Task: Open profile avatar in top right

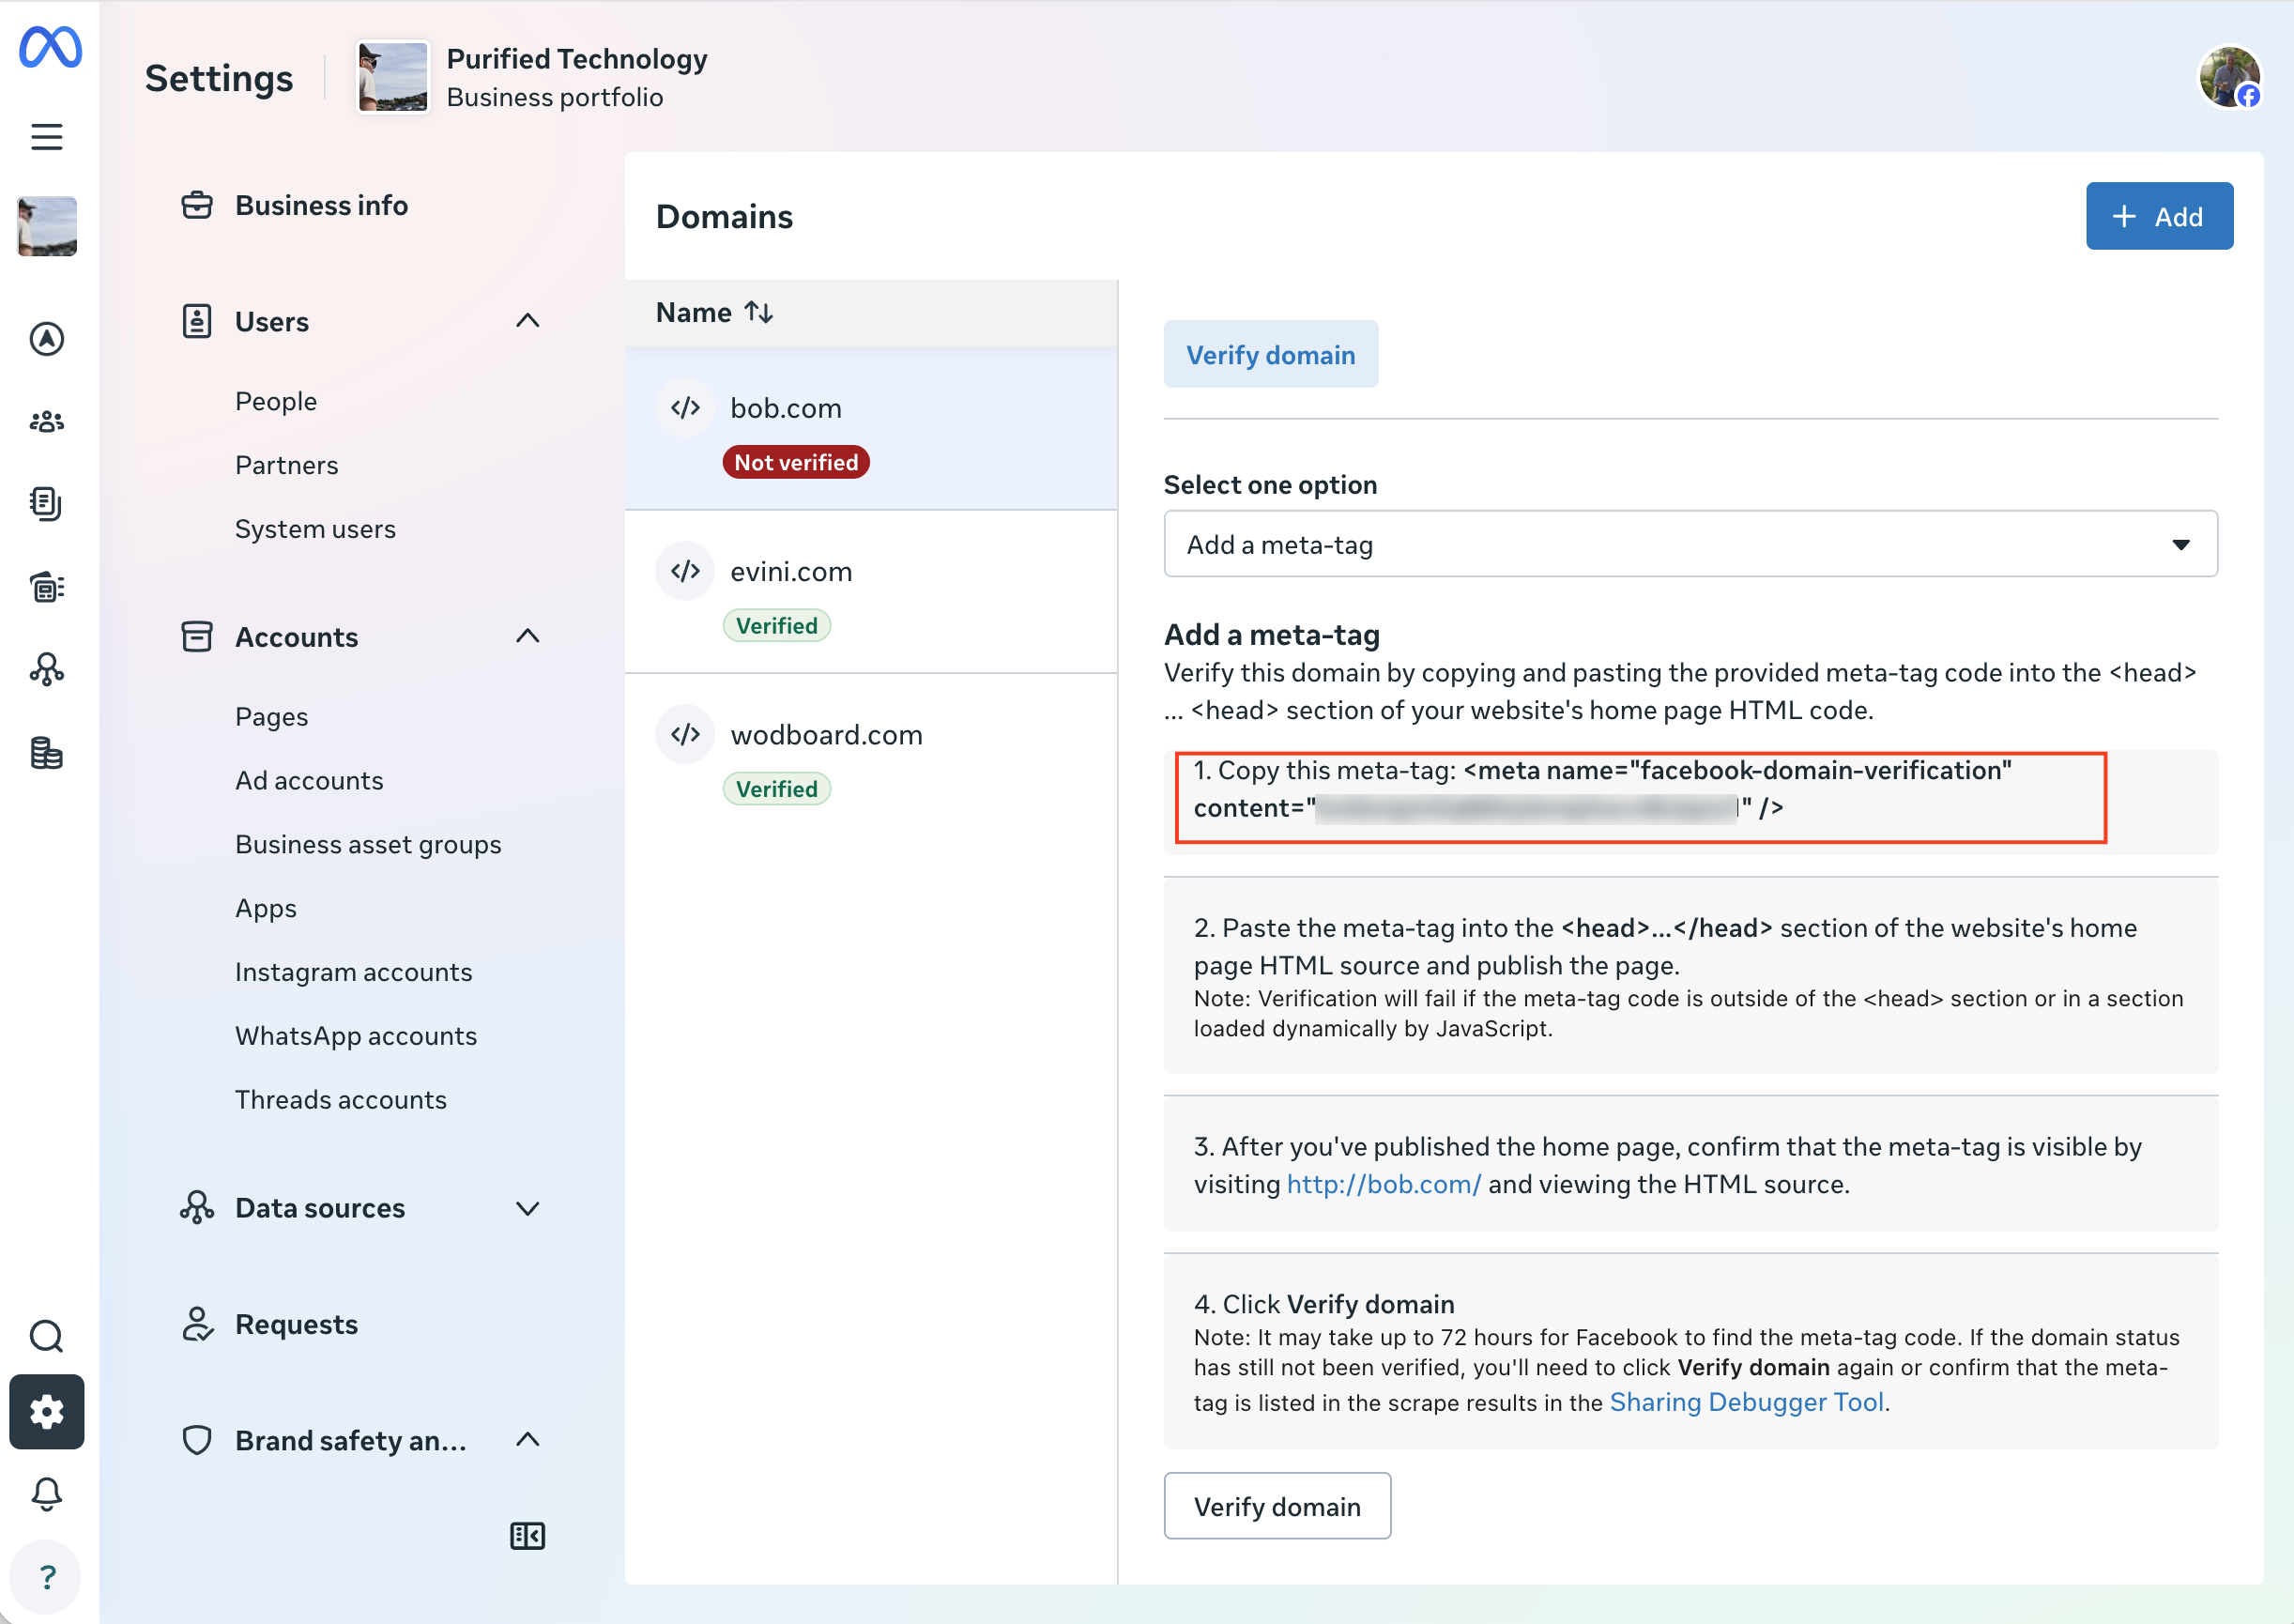Action: [2229, 77]
